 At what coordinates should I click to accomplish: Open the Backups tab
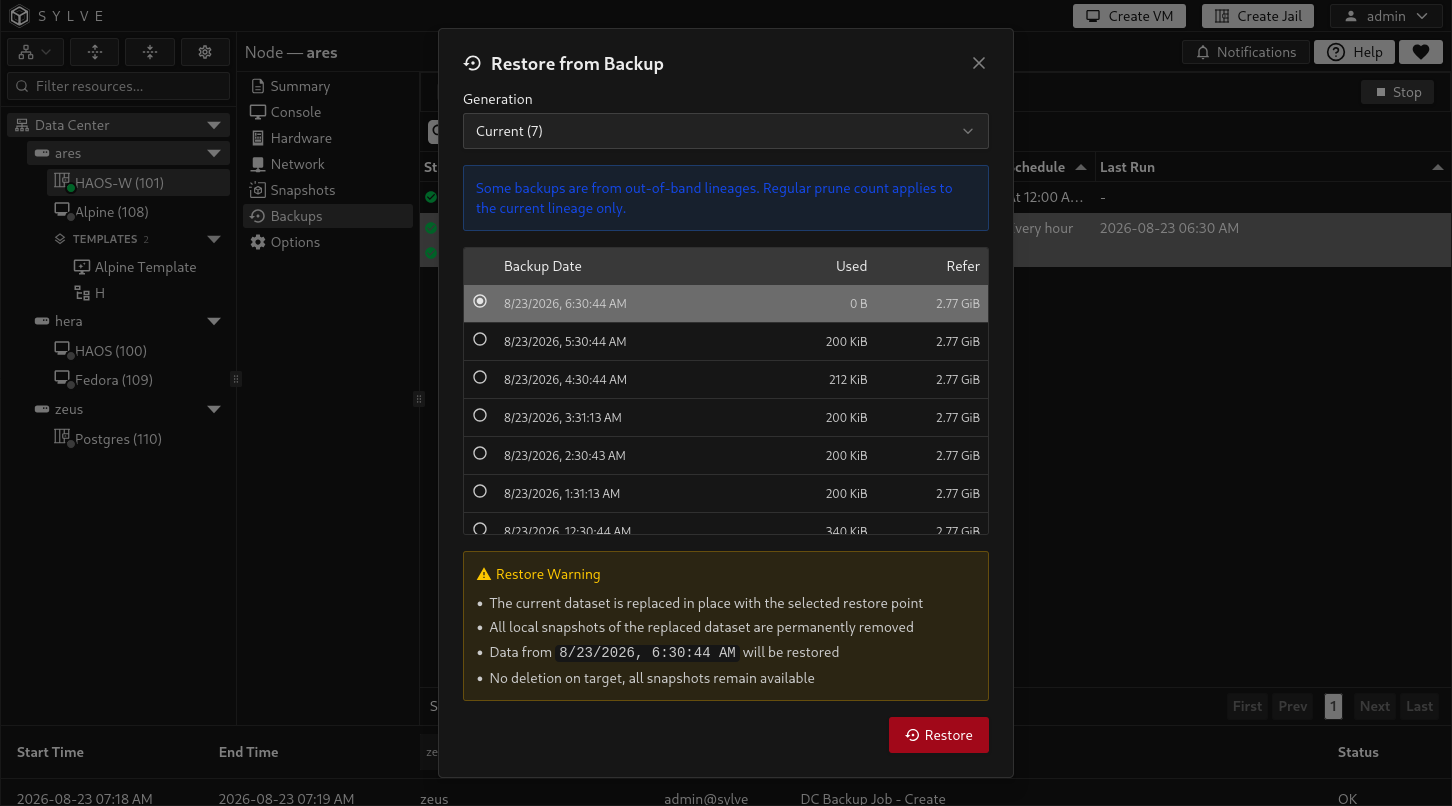pyautogui.click(x=328, y=216)
